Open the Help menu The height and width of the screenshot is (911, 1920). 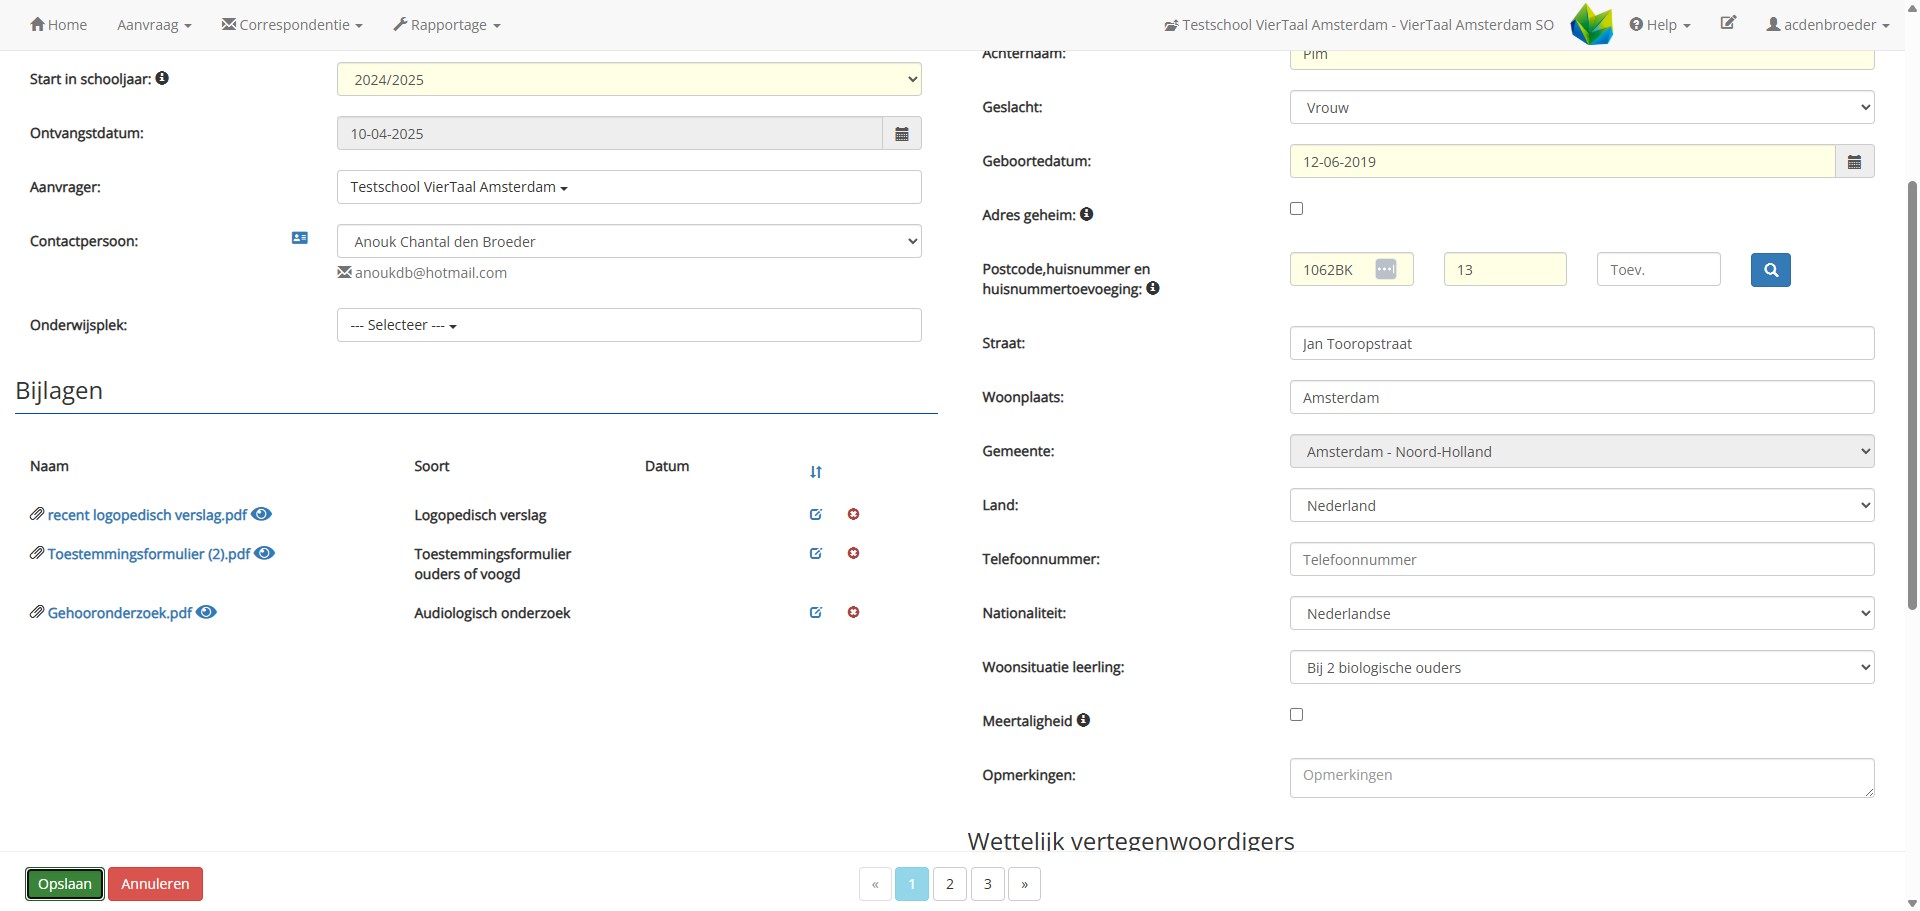(1660, 25)
